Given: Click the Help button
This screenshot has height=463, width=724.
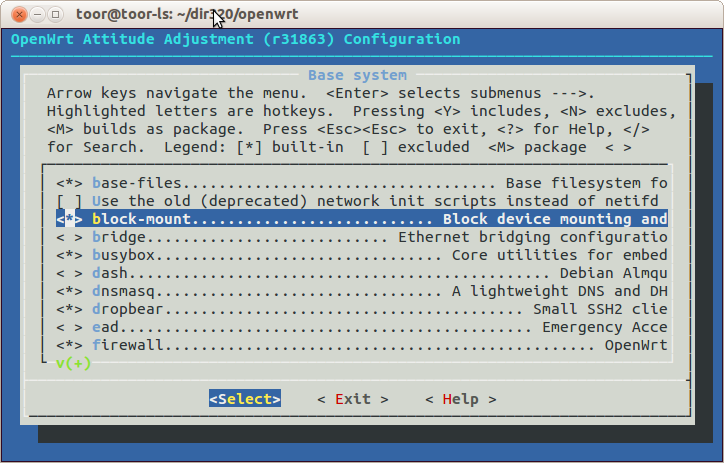Looking at the screenshot, I should coord(460,399).
